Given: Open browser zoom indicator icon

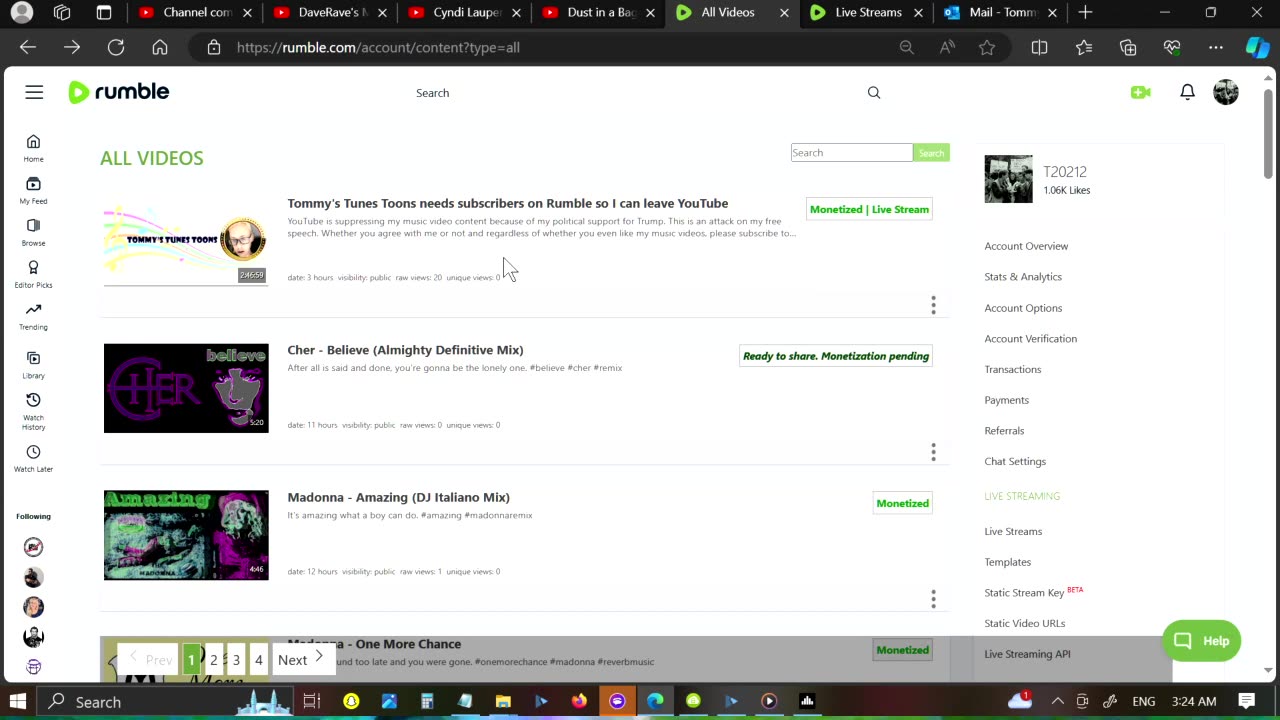Looking at the screenshot, I should pos(906,47).
